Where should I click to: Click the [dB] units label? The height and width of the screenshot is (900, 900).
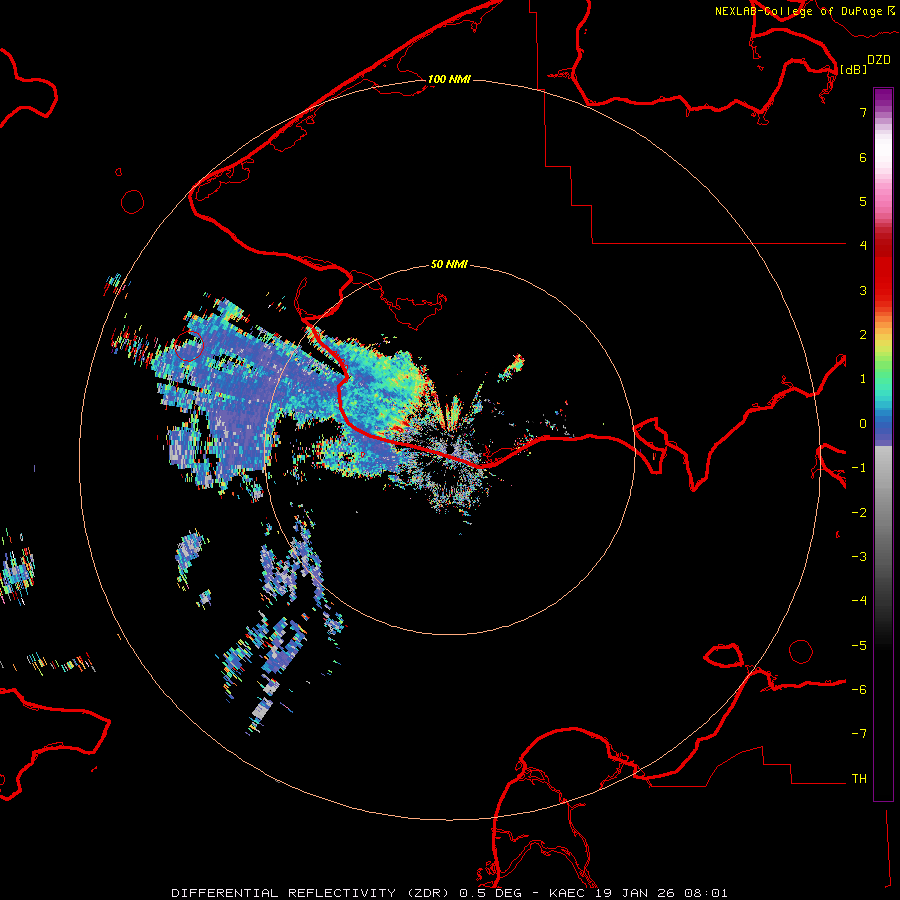[853, 69]
